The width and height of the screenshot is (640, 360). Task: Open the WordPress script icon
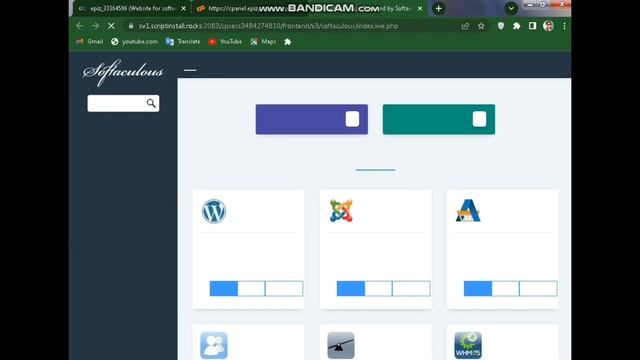point(214,211)
